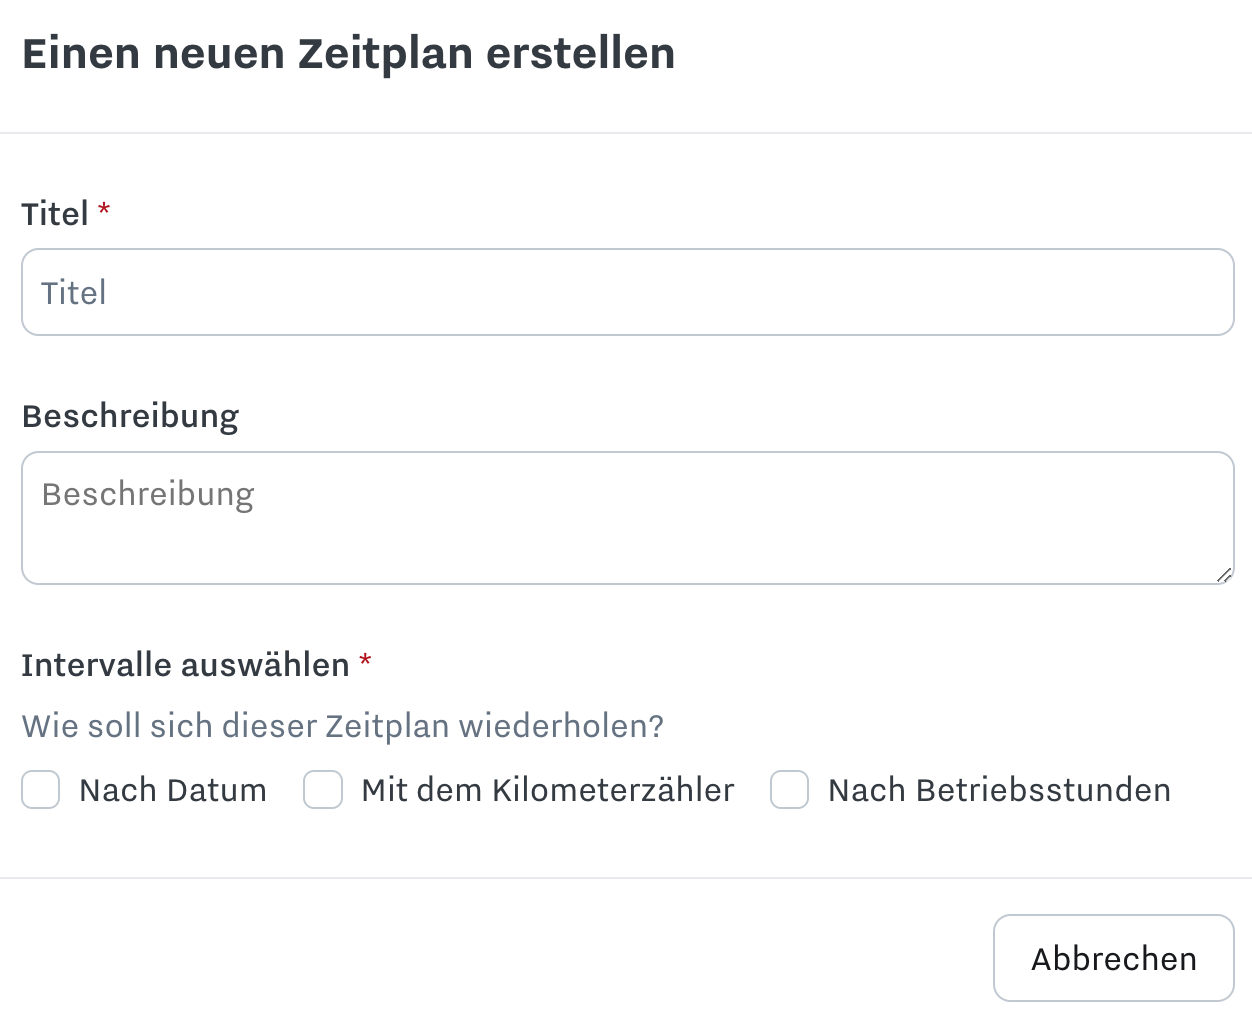Click the 'Einen neuen Zeitplan erstellen' heading

(x=348, y=53)
